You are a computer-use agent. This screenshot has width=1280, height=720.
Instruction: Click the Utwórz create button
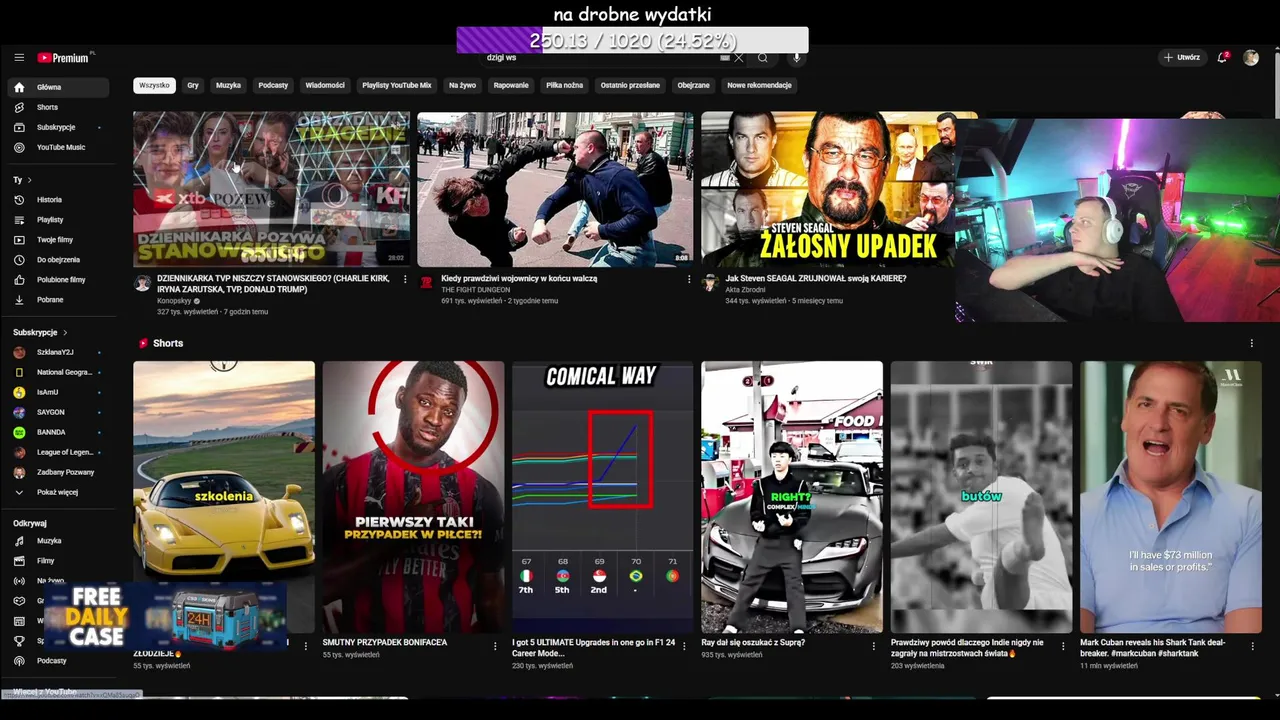tap(1181, 58)
